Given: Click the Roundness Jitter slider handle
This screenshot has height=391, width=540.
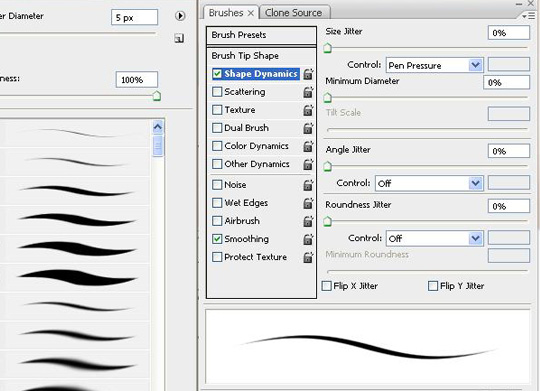Looking at the screenshot, I should (x=328, y=222).
